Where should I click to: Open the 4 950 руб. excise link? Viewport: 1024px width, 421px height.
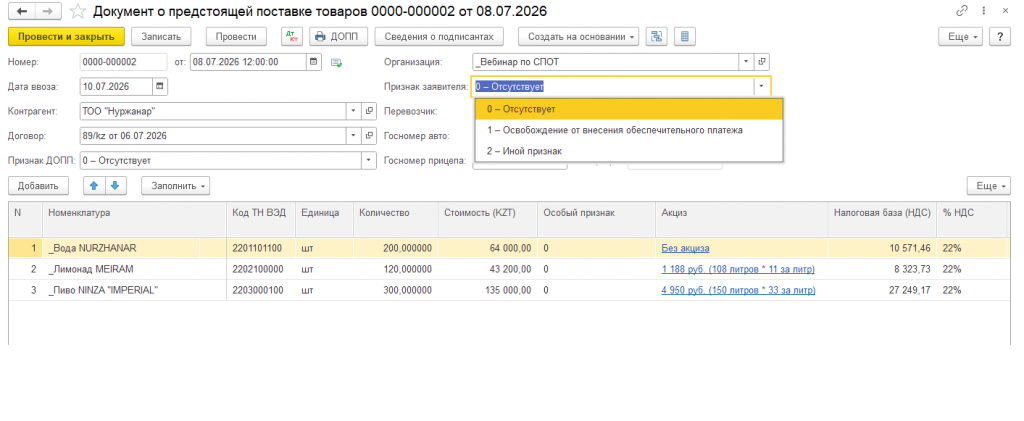[738, 290]
